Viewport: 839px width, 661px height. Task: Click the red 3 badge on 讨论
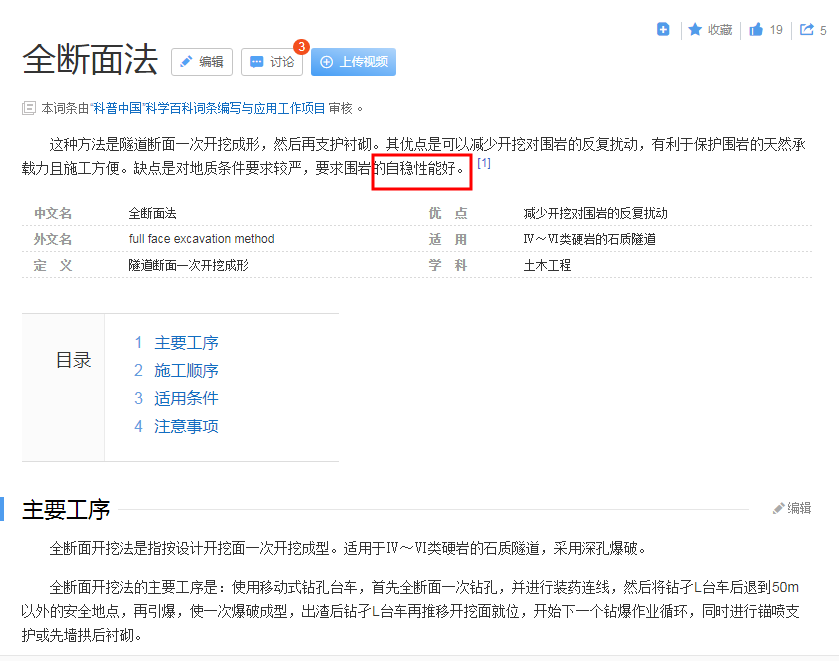point(301,46)
